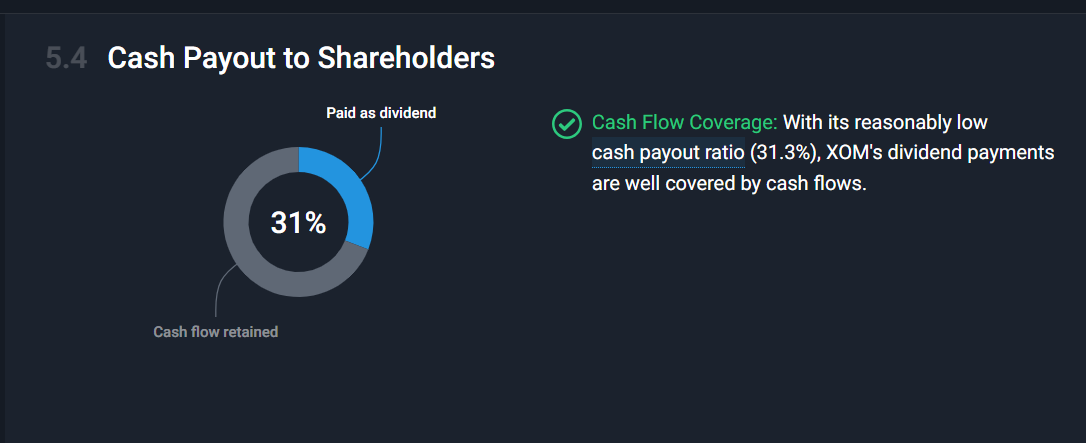Screen dimensions: 1086x443
Task: Click the Paid as dividend chart label
Action: tap(381, 113)
